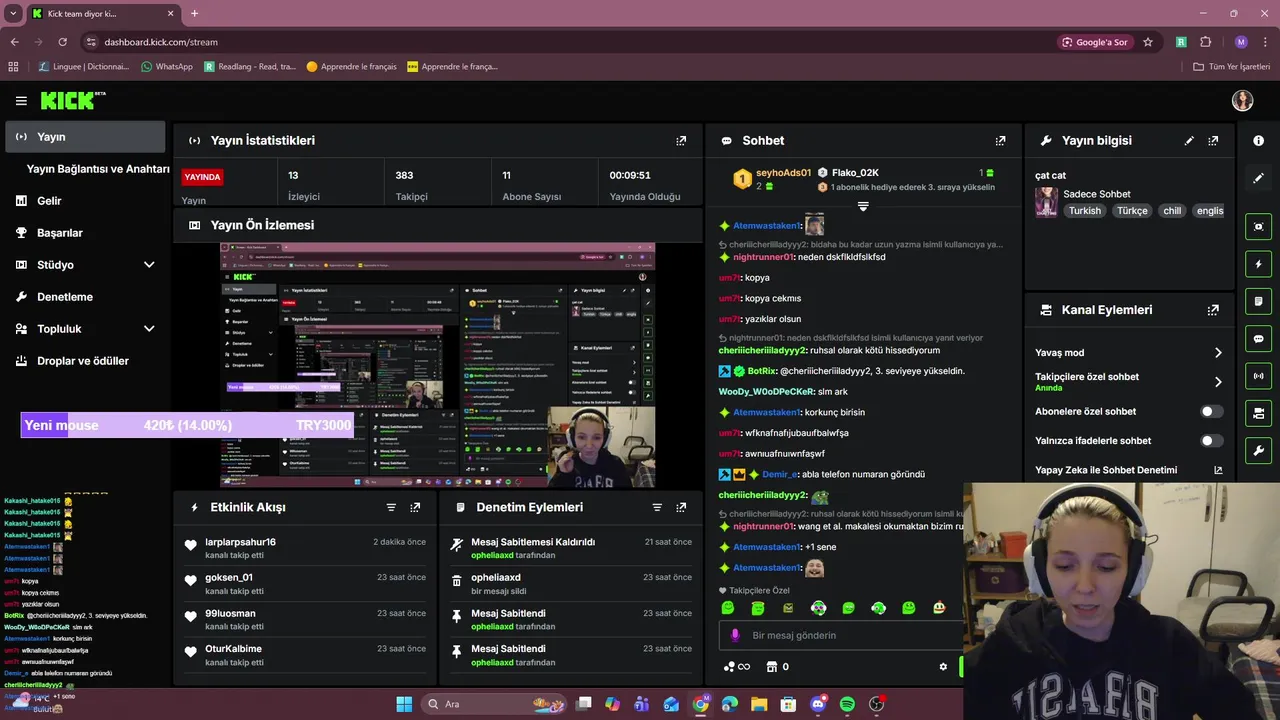Image resolution: width=1280 pixels, height=720 pixels.
Task: Open Google'a Sor button in address bar
Action: pos(1095,42)
